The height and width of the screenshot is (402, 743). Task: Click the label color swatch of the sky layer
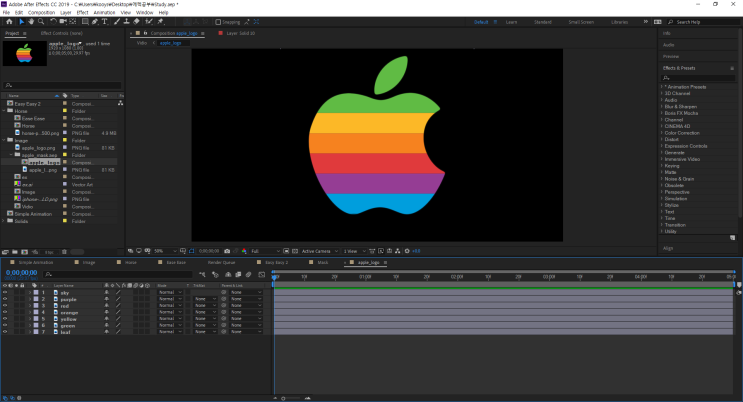point(36,292)
